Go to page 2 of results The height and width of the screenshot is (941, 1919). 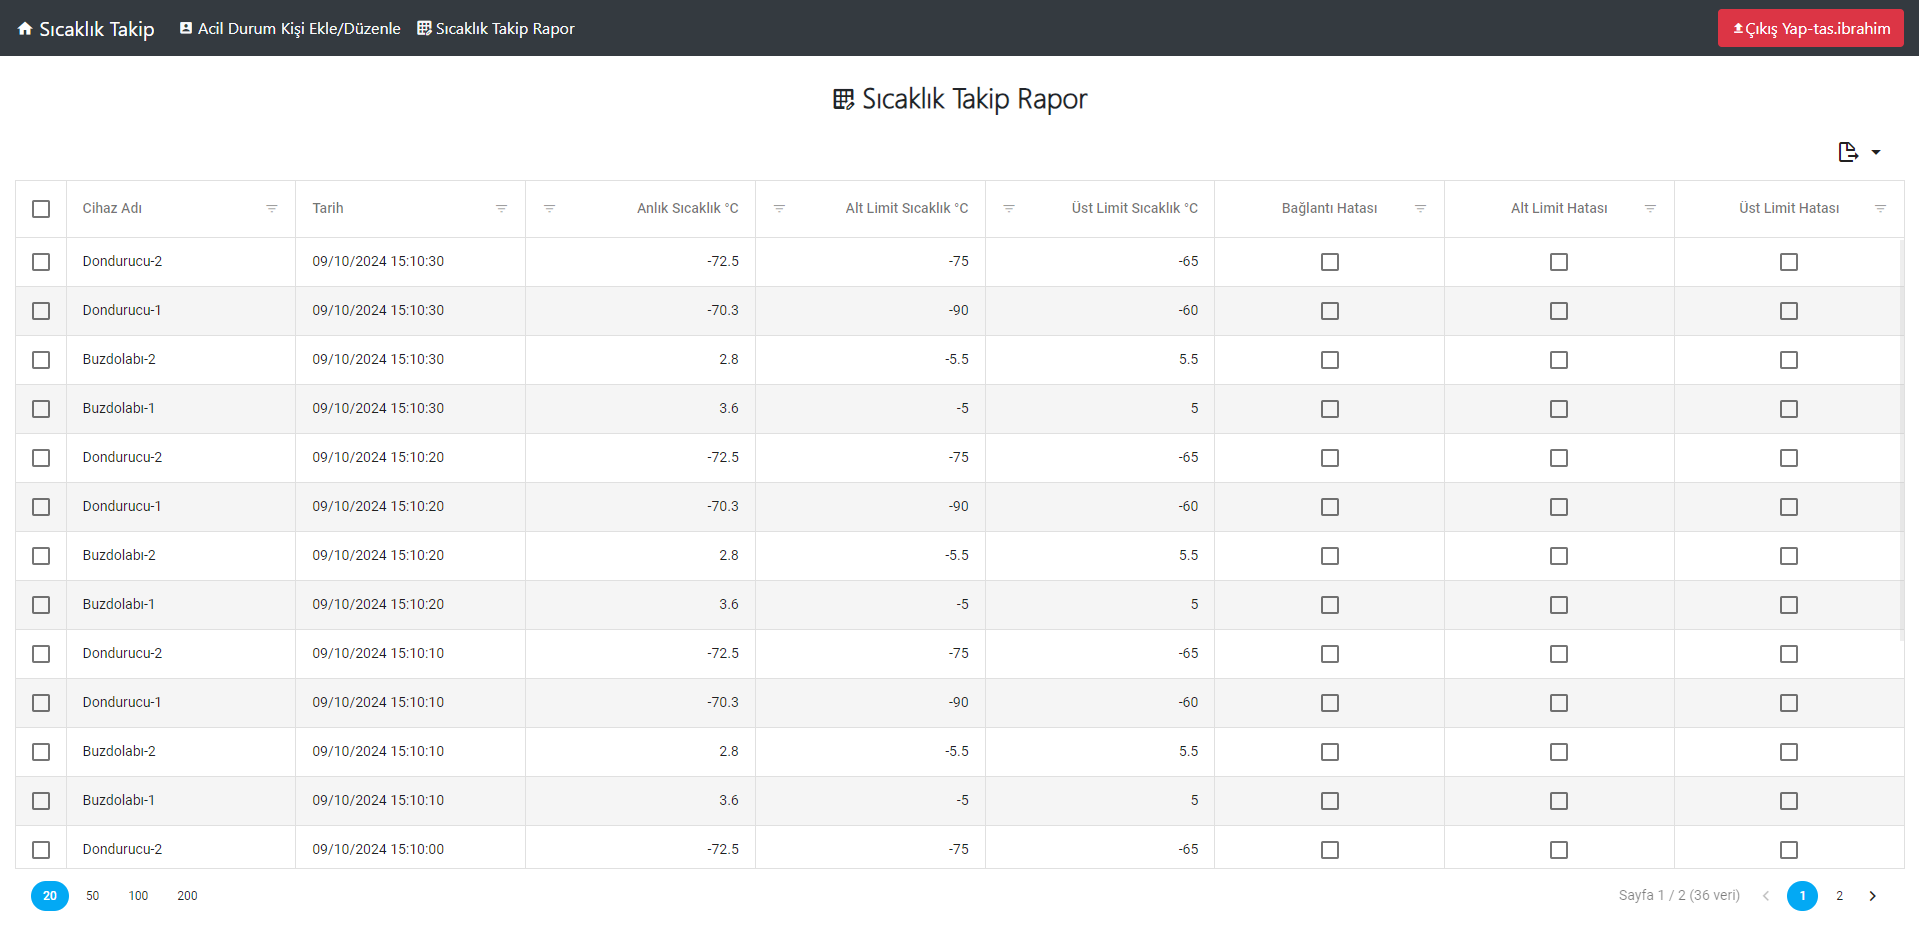coord(1839,896)
